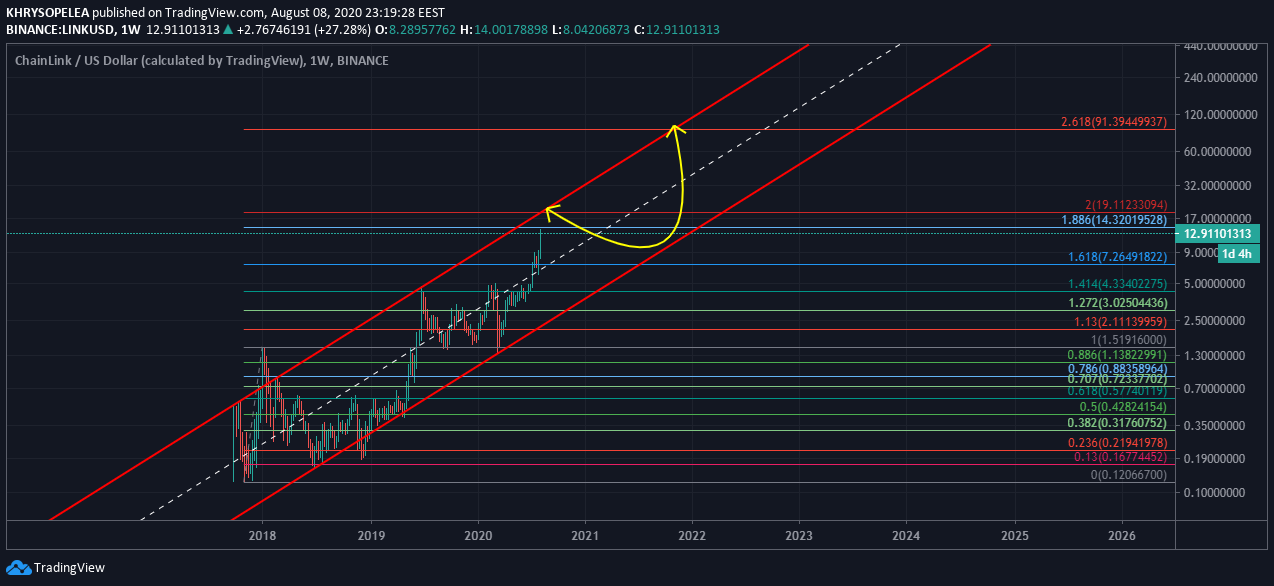Click the 2019 time axis label
The image size is (1274, 586).
pos(371,534)
